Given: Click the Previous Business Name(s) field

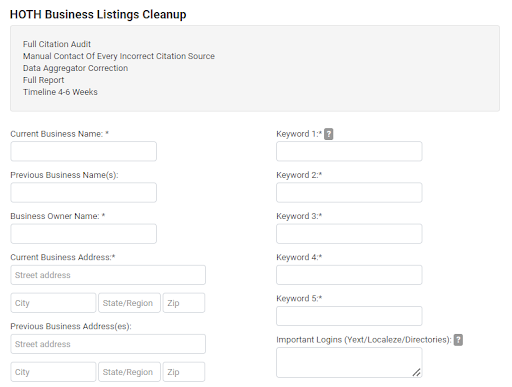Looking at the screenshot, I should (x=83, y=192).
